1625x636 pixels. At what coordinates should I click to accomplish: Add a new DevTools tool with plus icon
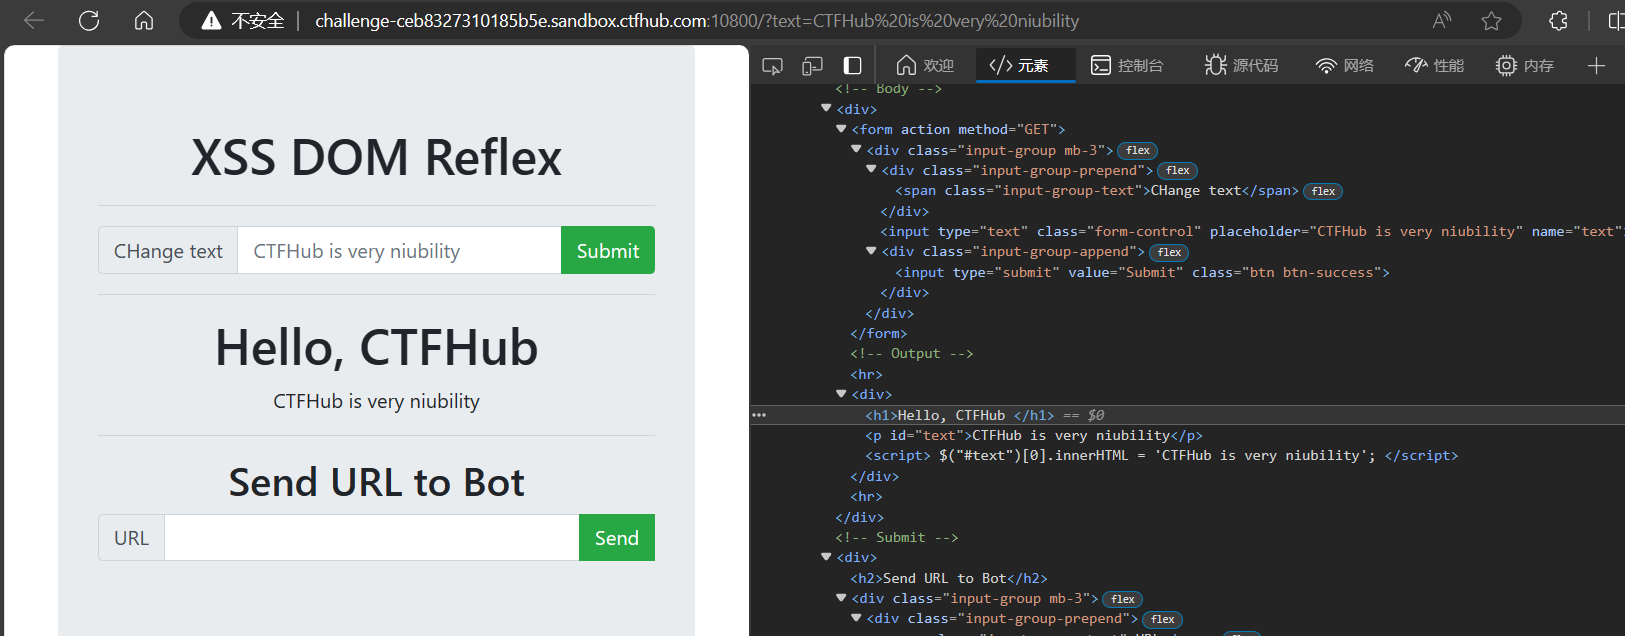1596,66
